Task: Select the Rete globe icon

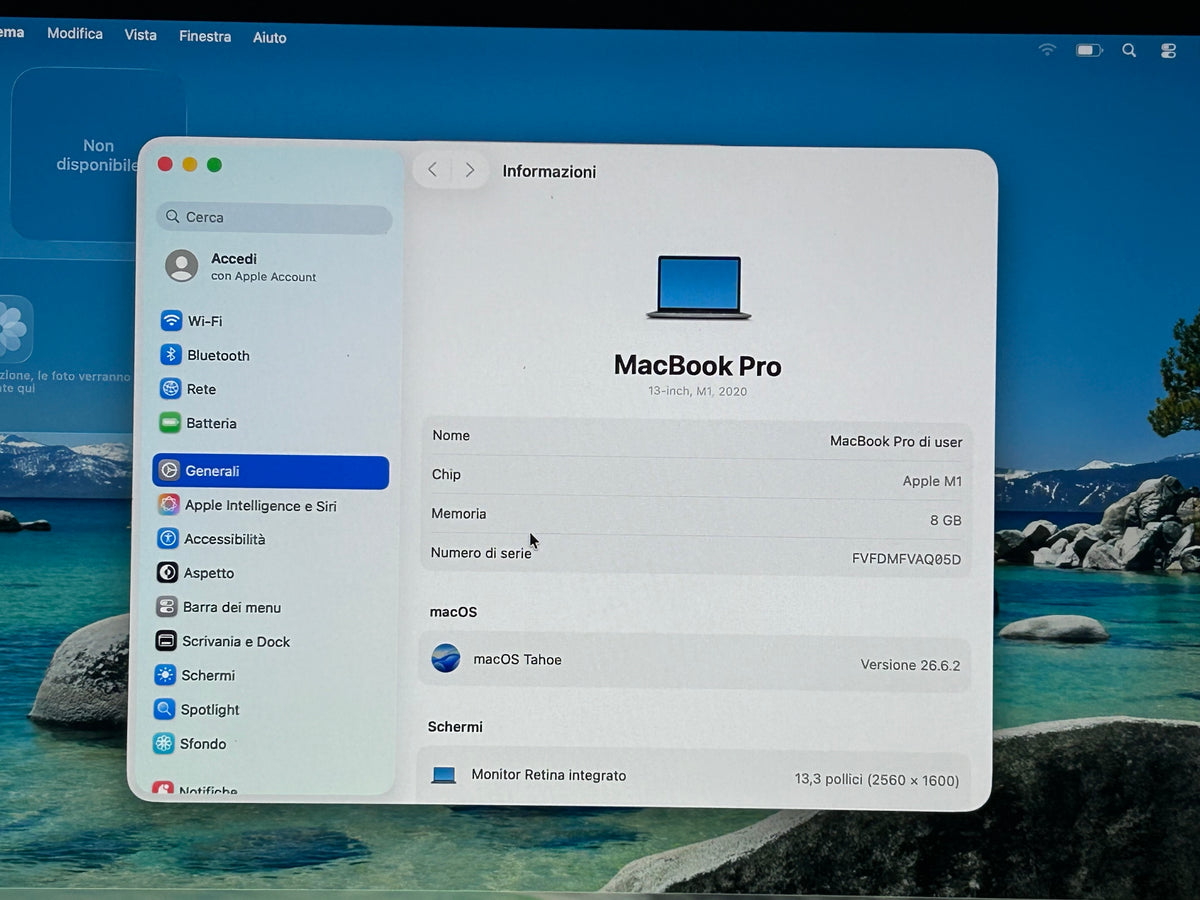Action: [170, 389]
